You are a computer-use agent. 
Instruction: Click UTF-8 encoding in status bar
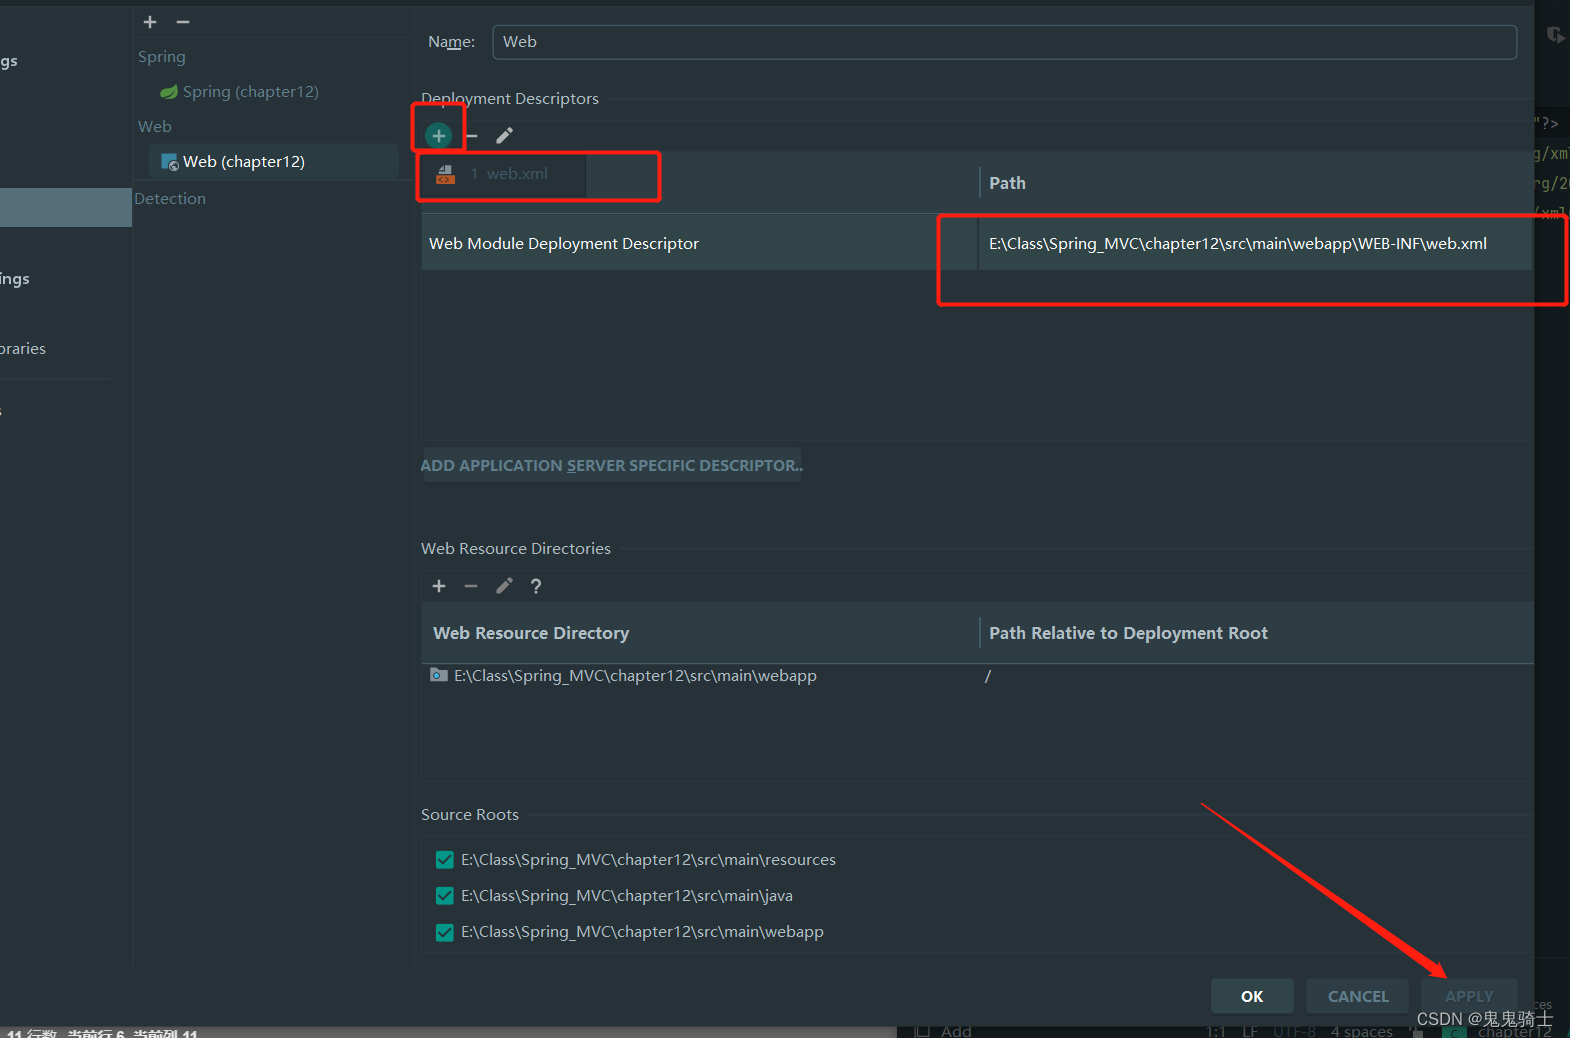tap(1294, 1031)
